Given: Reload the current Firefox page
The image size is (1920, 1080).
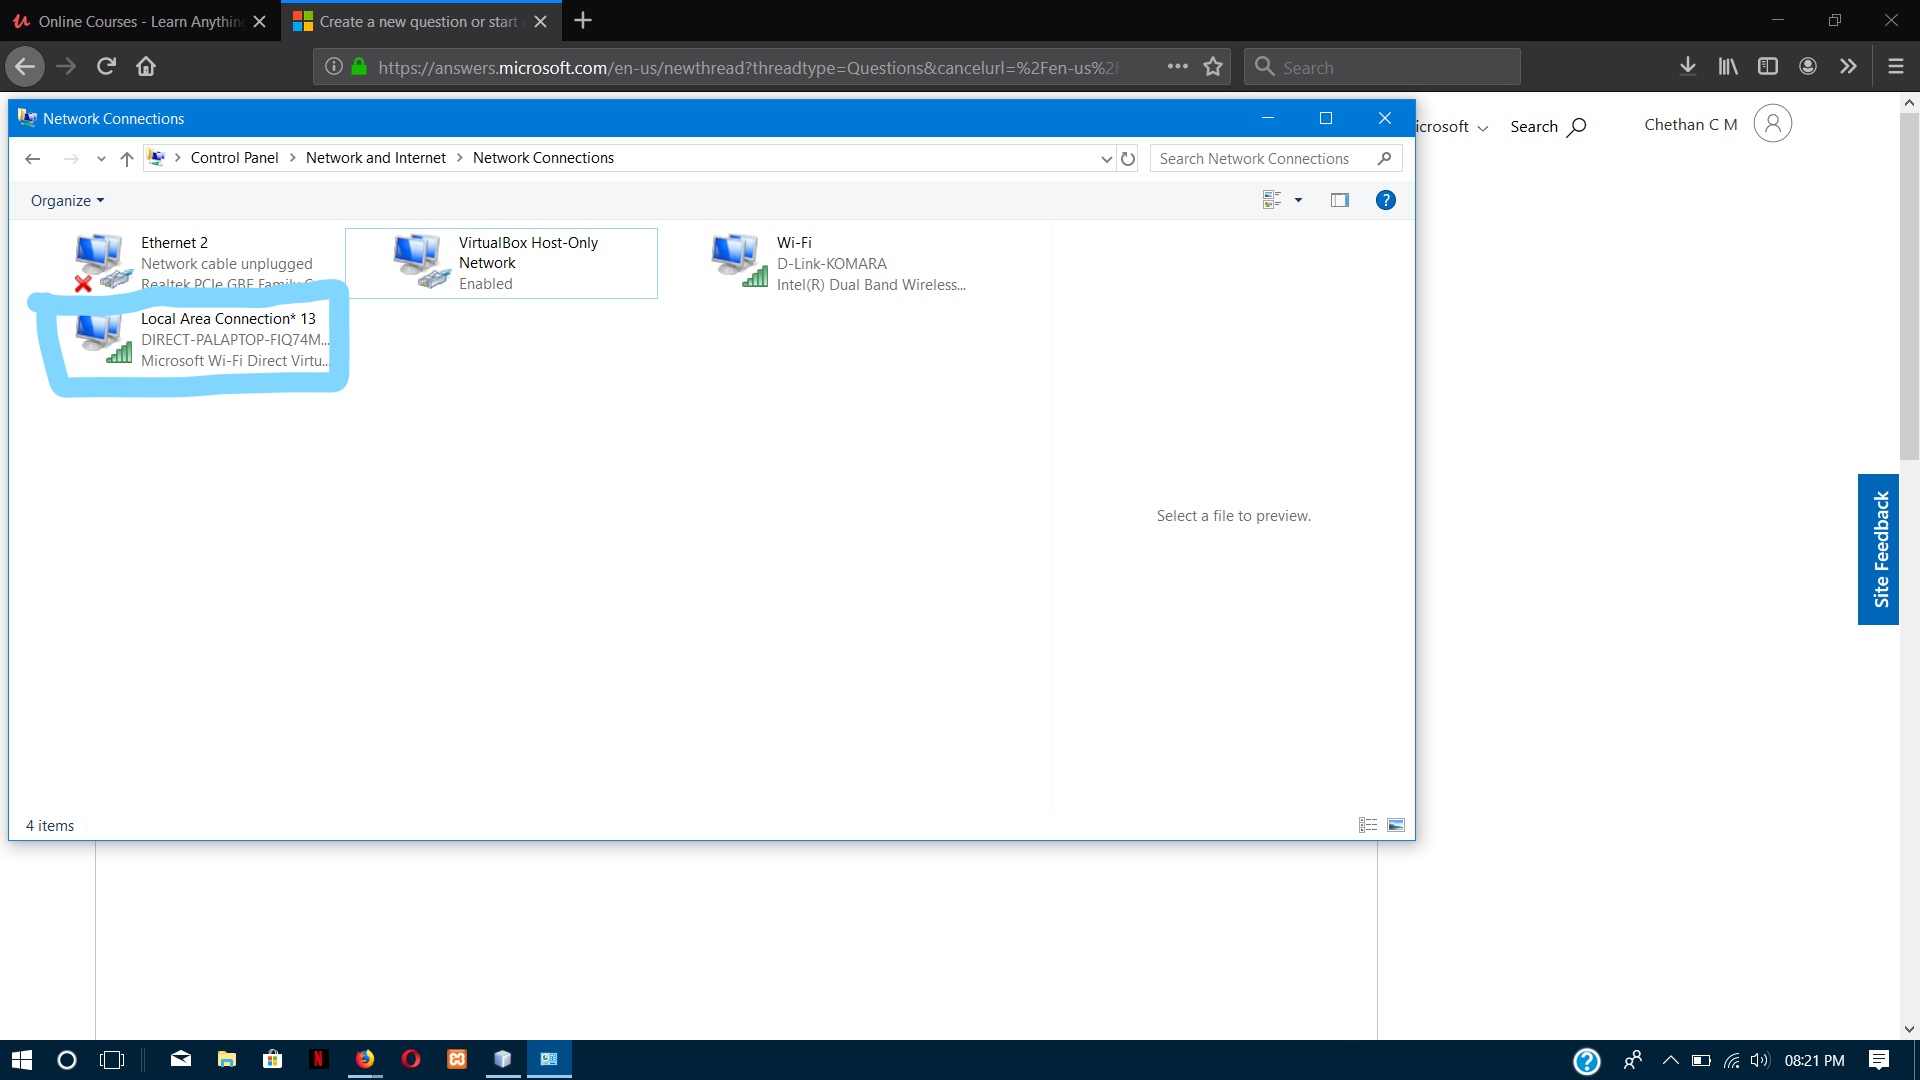Looking at the screenshot, I should (106, 67).
